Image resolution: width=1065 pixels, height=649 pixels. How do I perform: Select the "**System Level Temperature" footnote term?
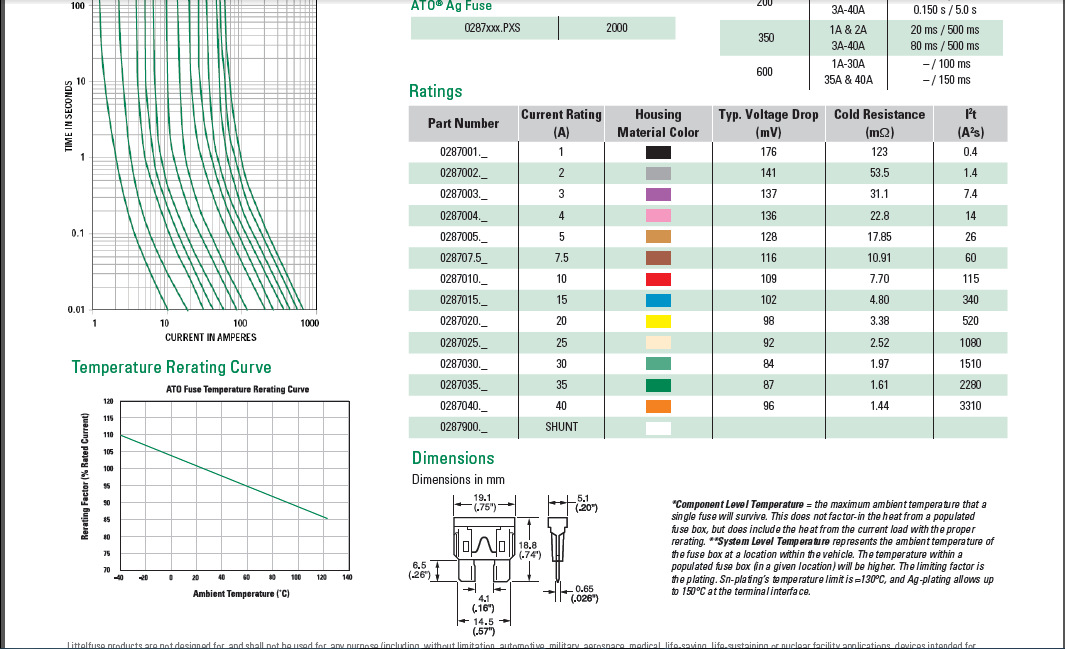point(769,542)
